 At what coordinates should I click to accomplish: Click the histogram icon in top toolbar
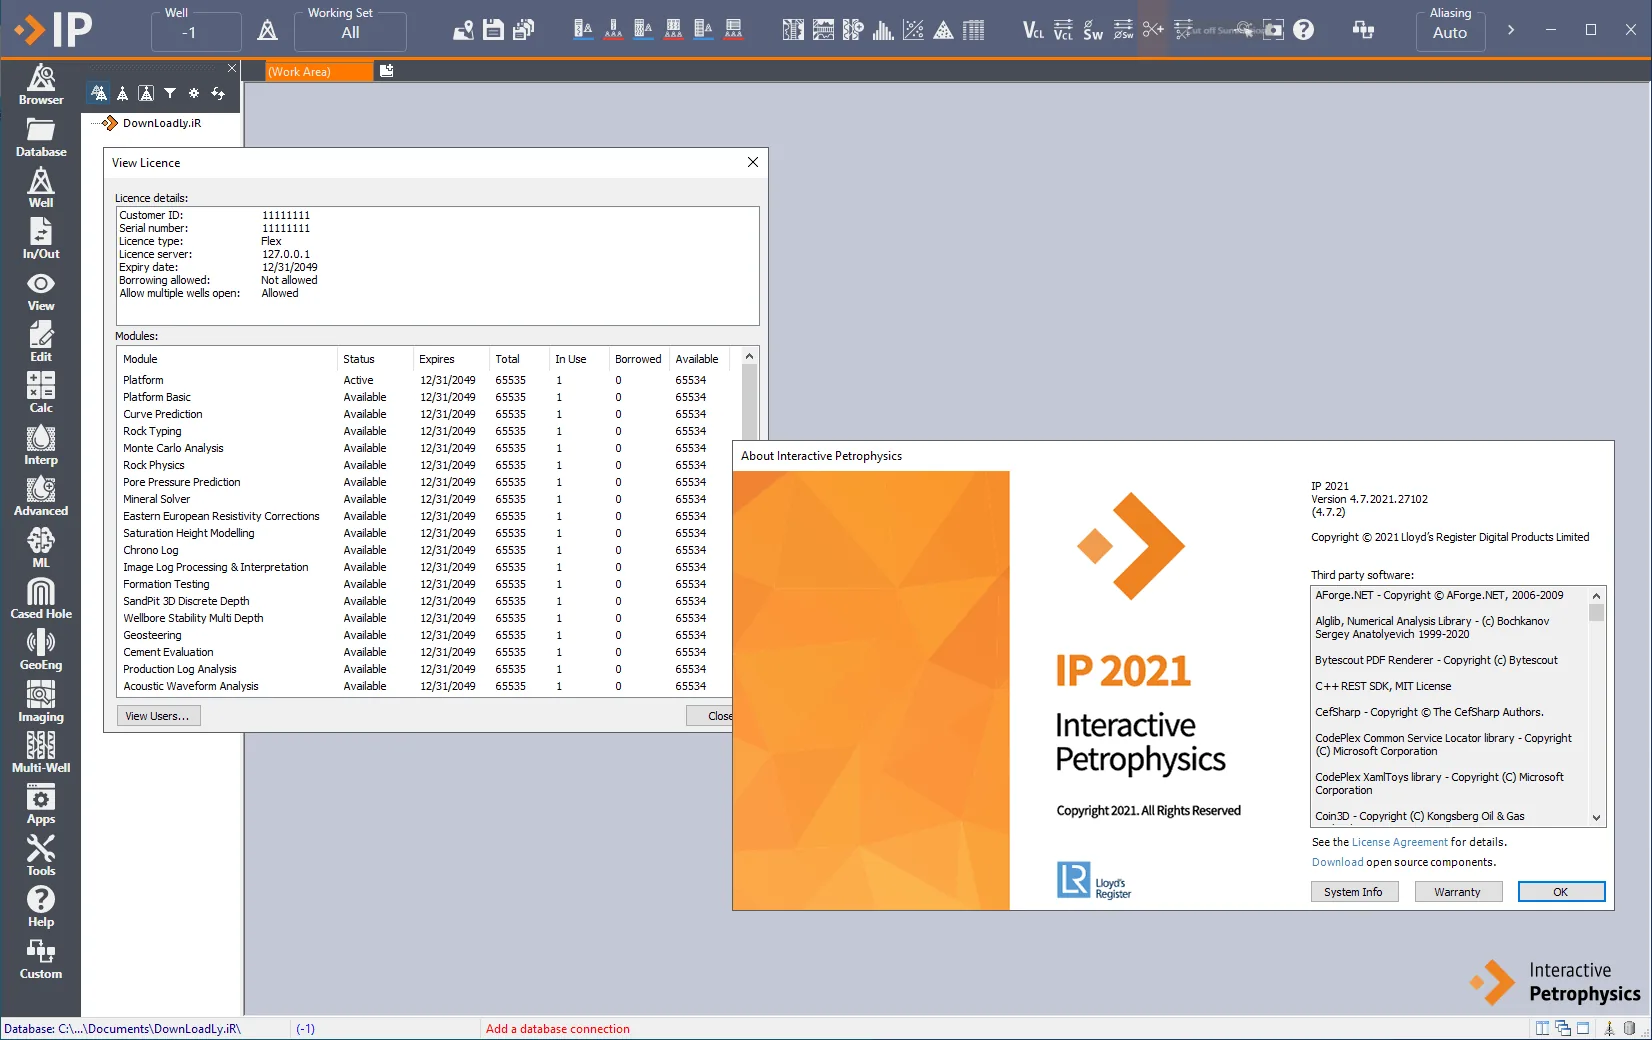(x=883, y=30)
